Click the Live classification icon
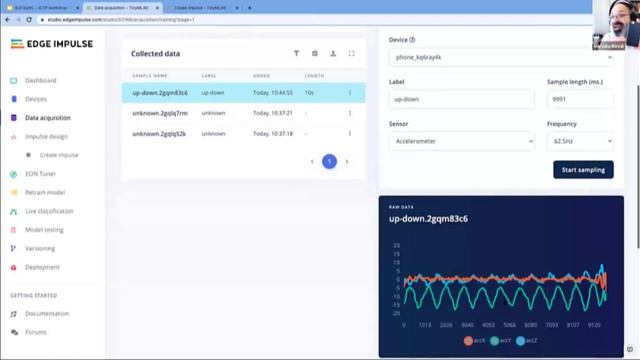 [13, 212]
